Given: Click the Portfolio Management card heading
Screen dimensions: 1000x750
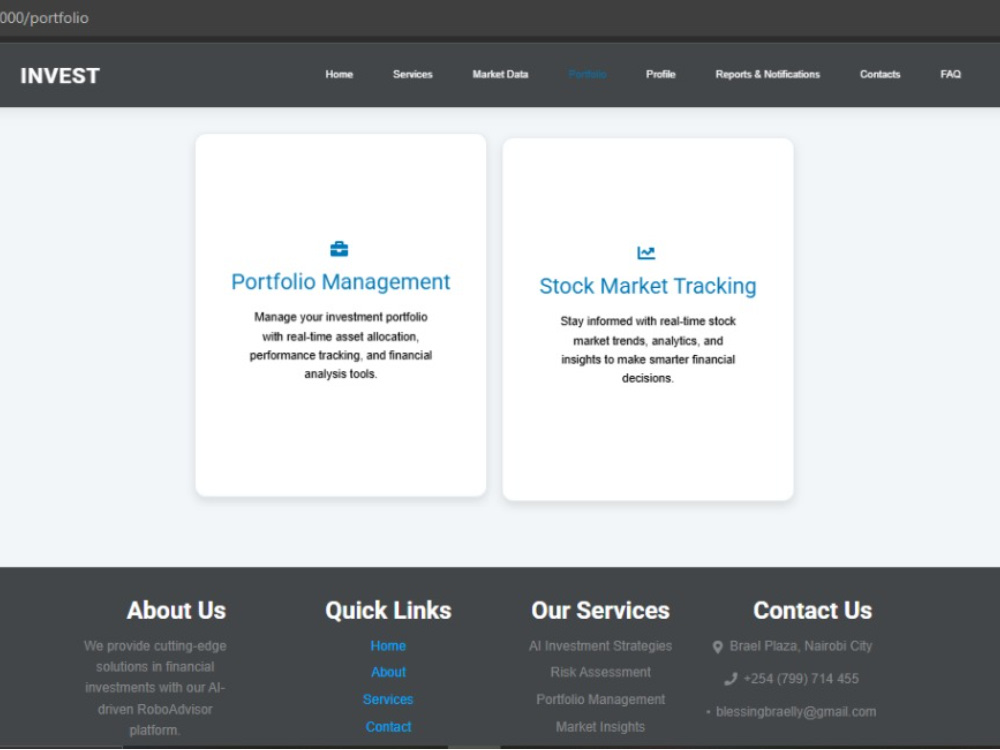Looking at the screenshot, I should click(x=341, y=282).
